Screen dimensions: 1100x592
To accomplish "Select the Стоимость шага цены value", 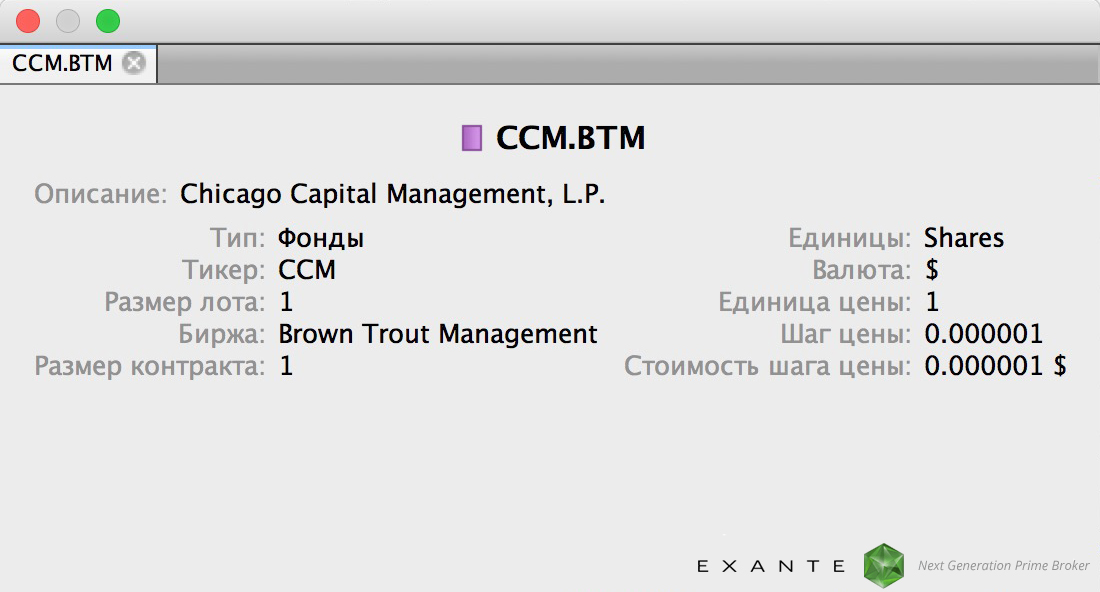I will point(995,366).
